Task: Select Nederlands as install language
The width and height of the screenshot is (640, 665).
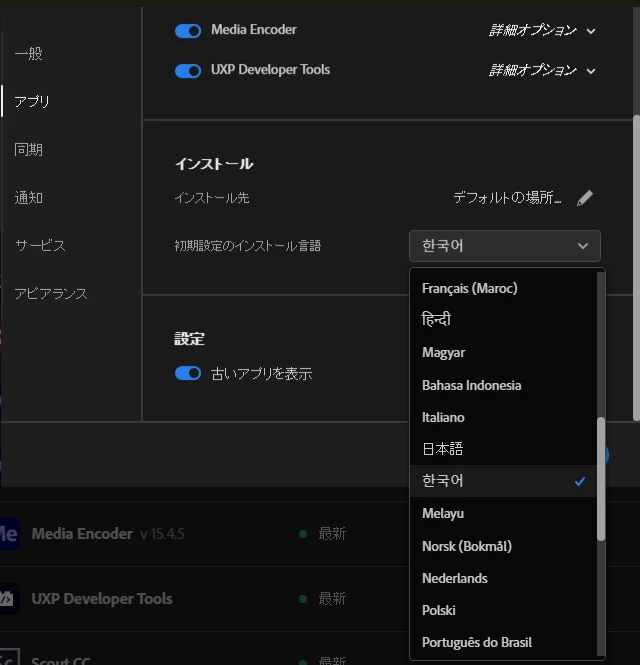Action: (x=503, y=578)
